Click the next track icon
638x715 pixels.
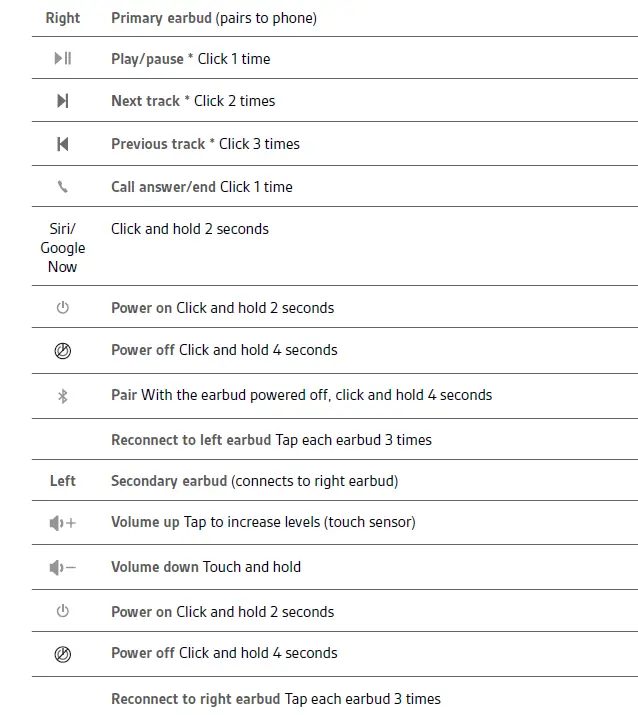click(62, 101)
